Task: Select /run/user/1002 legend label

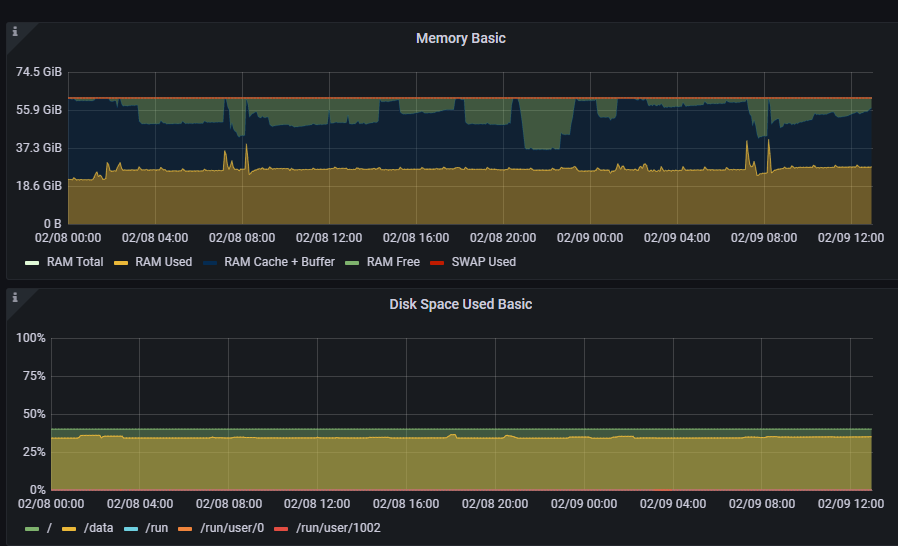Action: pyautogui.click(x=338, y=528)
